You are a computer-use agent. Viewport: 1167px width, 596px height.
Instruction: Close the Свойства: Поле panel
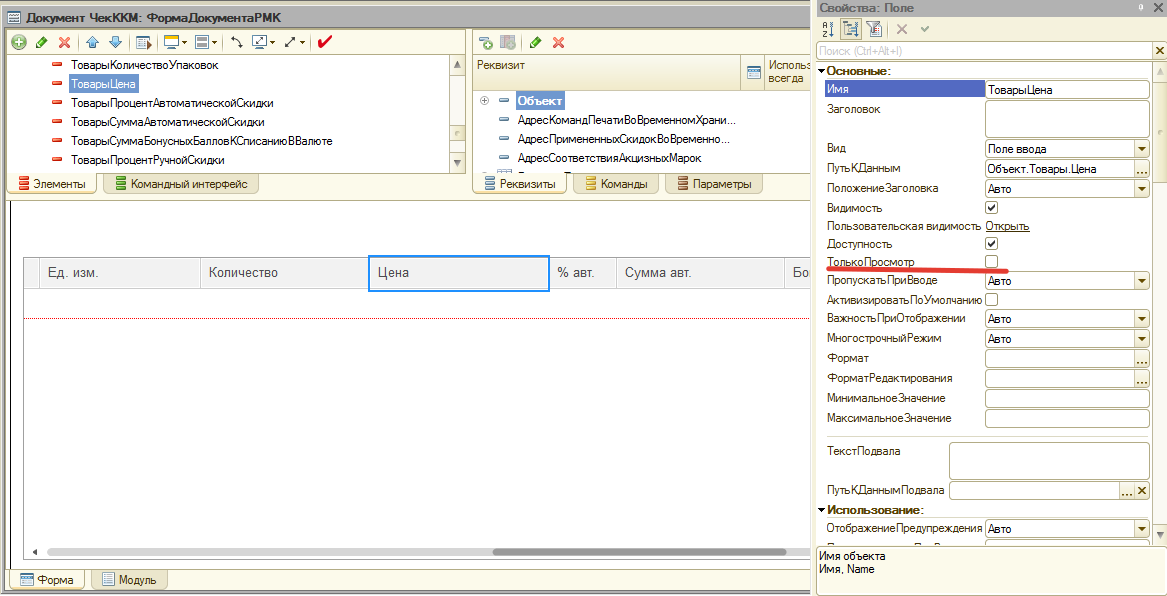click(x=1157, y=7)
